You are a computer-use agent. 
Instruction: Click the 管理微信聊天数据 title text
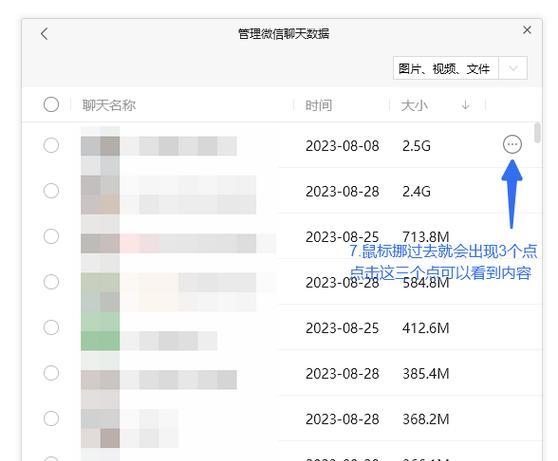(284, 34)
